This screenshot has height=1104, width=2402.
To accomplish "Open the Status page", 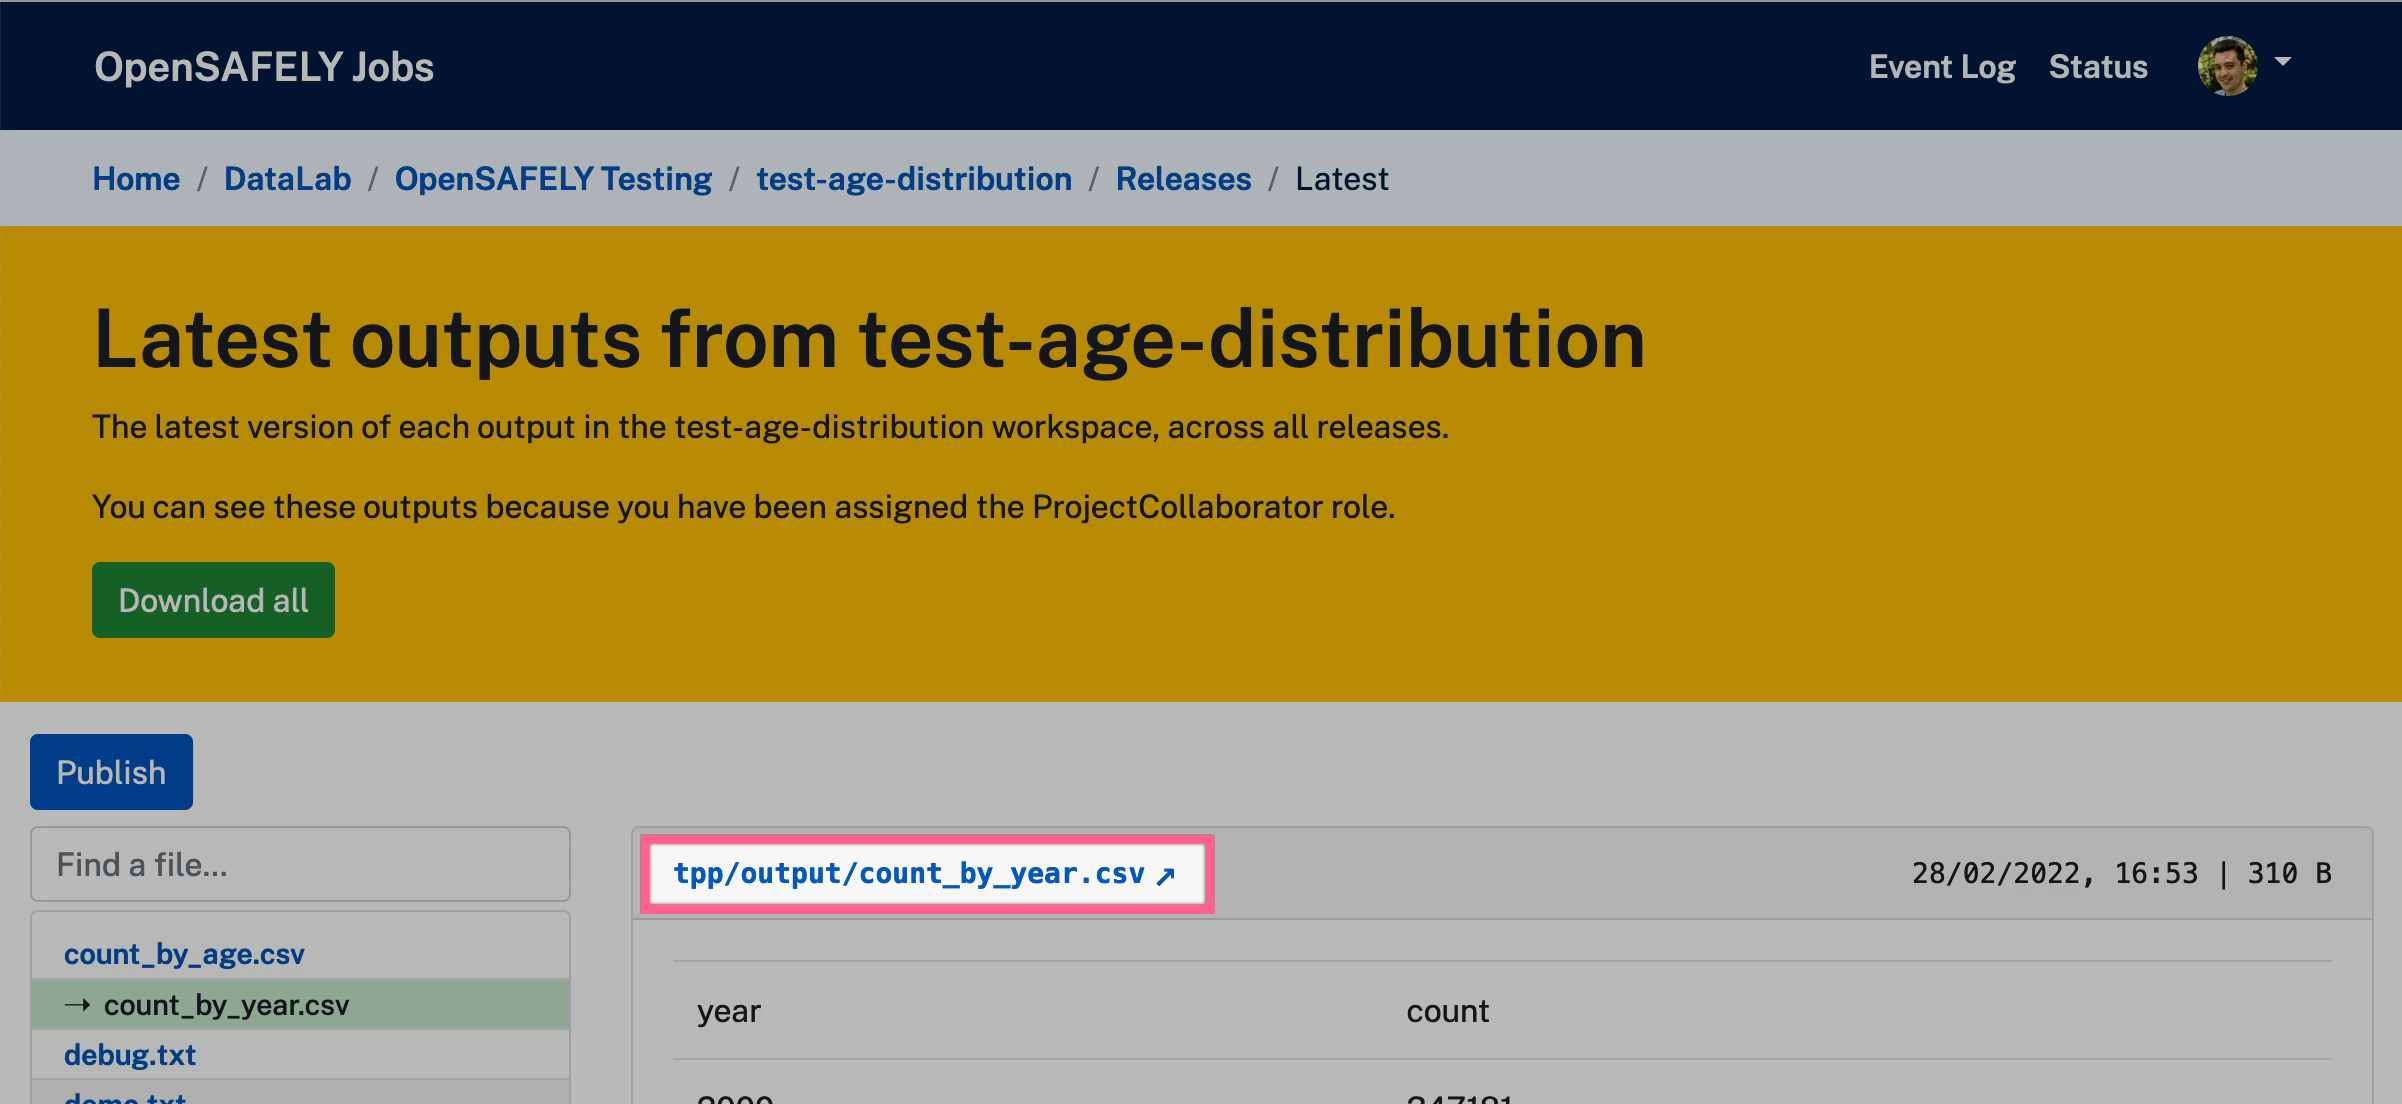I will click(2097, 66).
